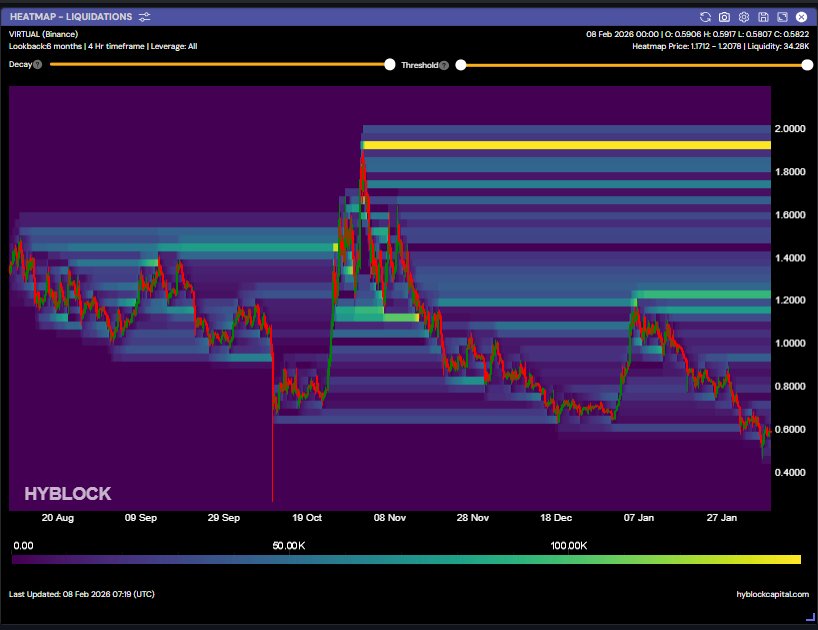Open the hyblockcapital.com link
Image resolution: width=818 pixels, height=630 pixels.
click(772, 594)
